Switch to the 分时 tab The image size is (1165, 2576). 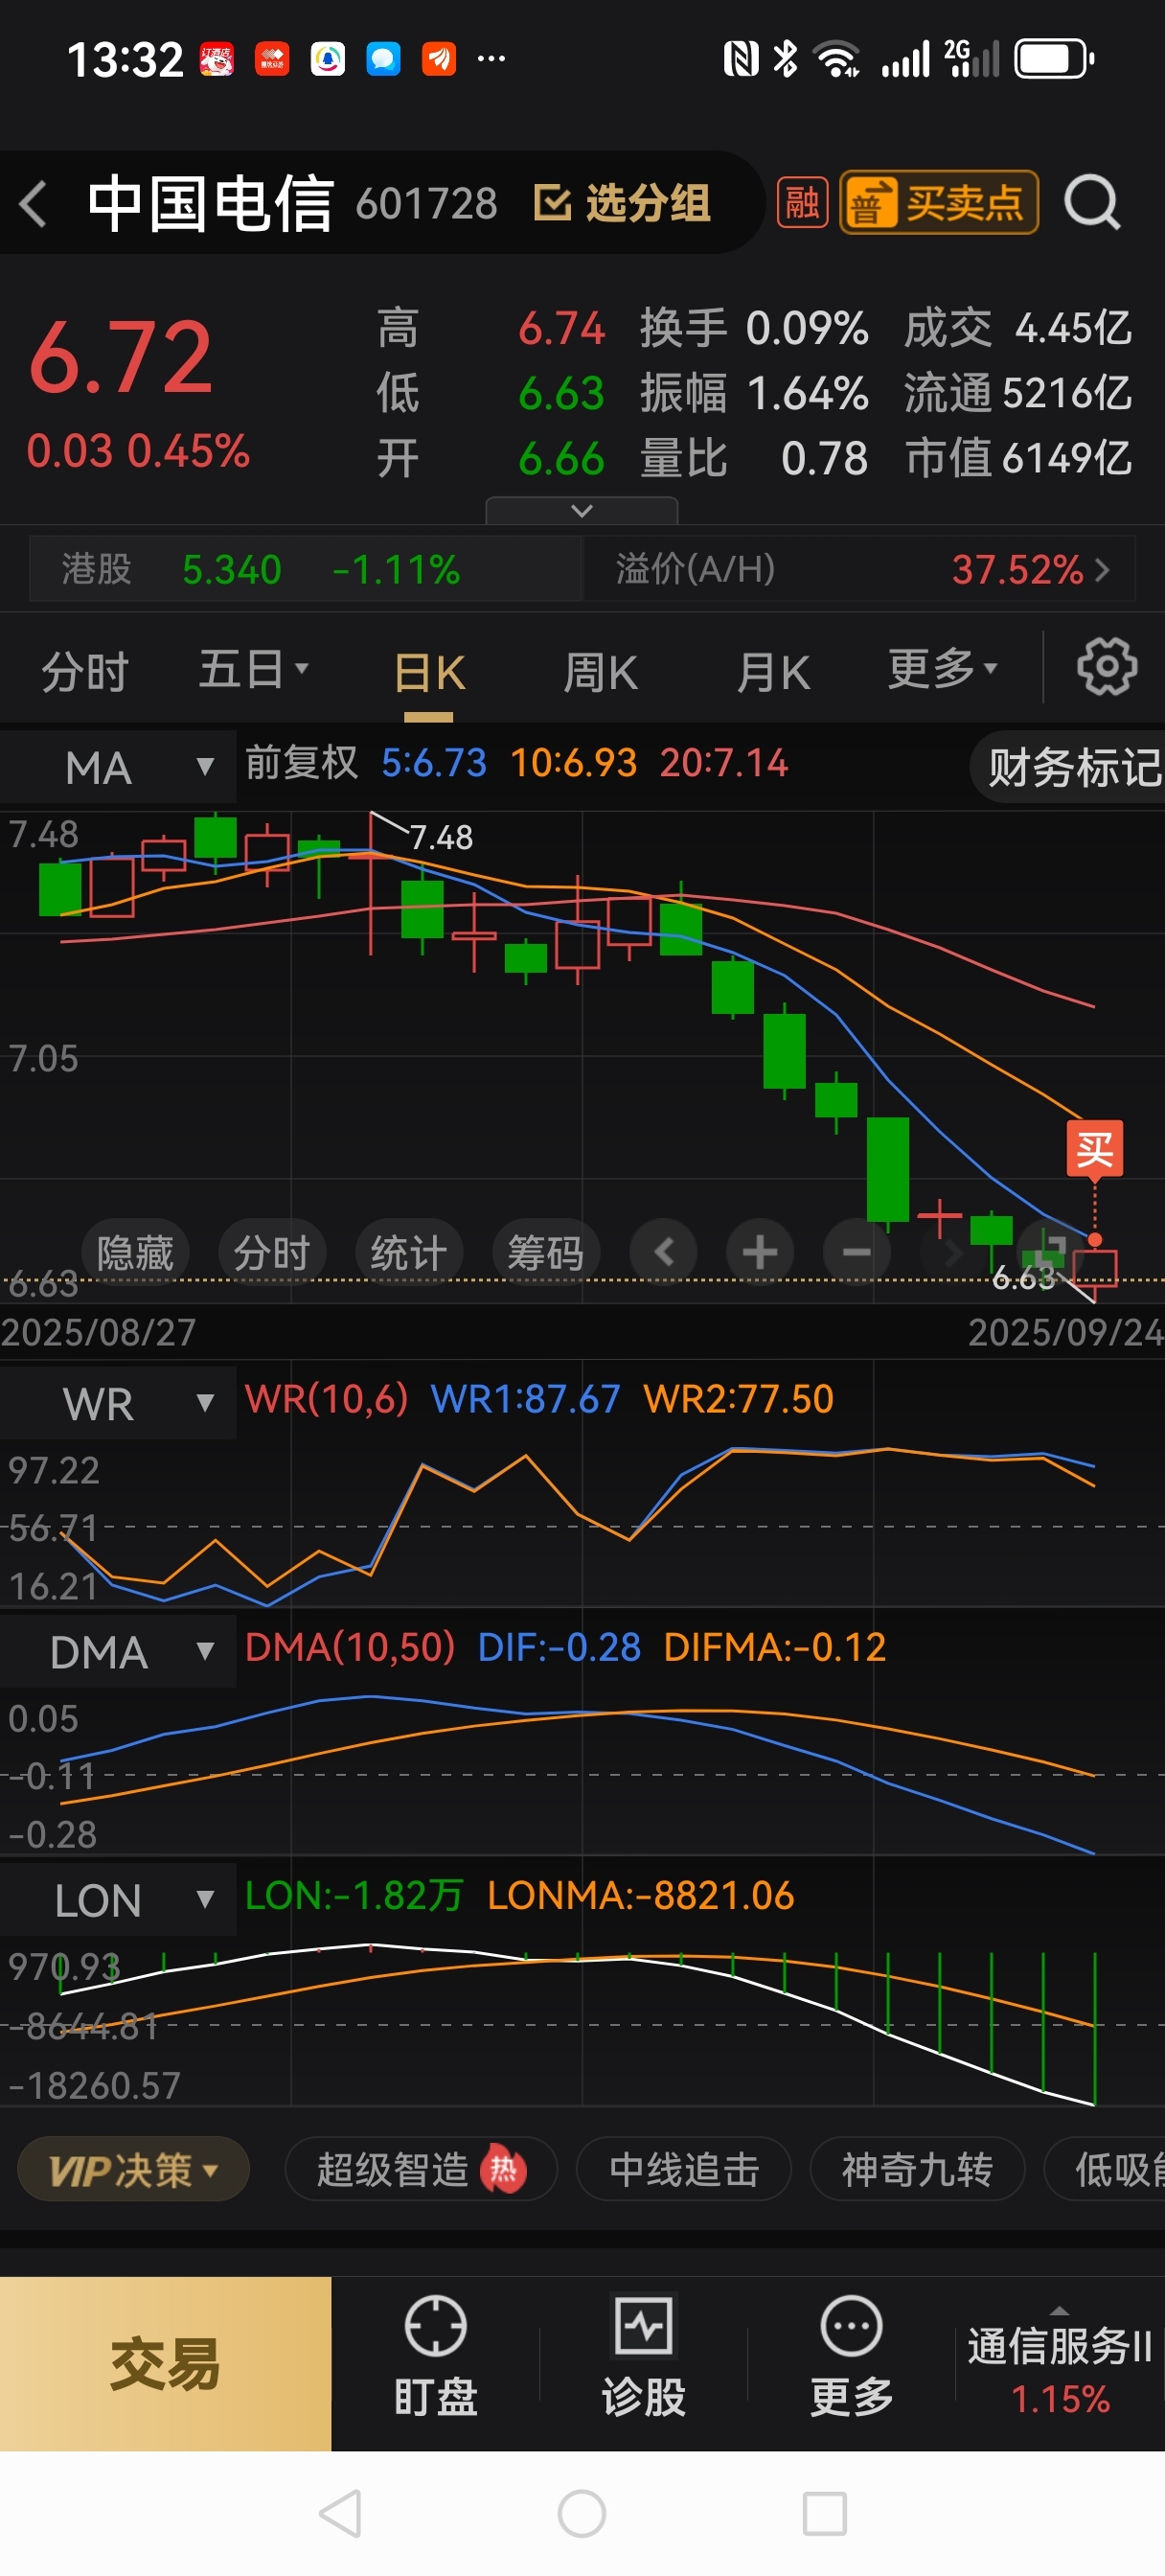click(85, 670)
